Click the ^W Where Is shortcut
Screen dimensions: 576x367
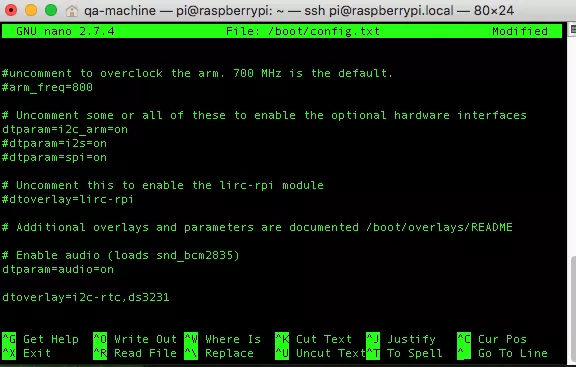coord(223,339)
